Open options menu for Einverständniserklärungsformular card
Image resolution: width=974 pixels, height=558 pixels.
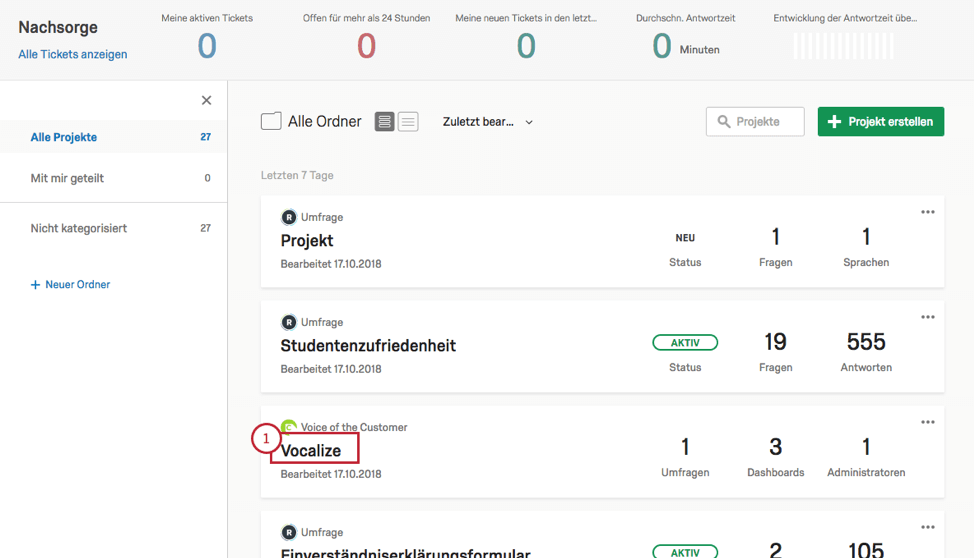(927, 527)
